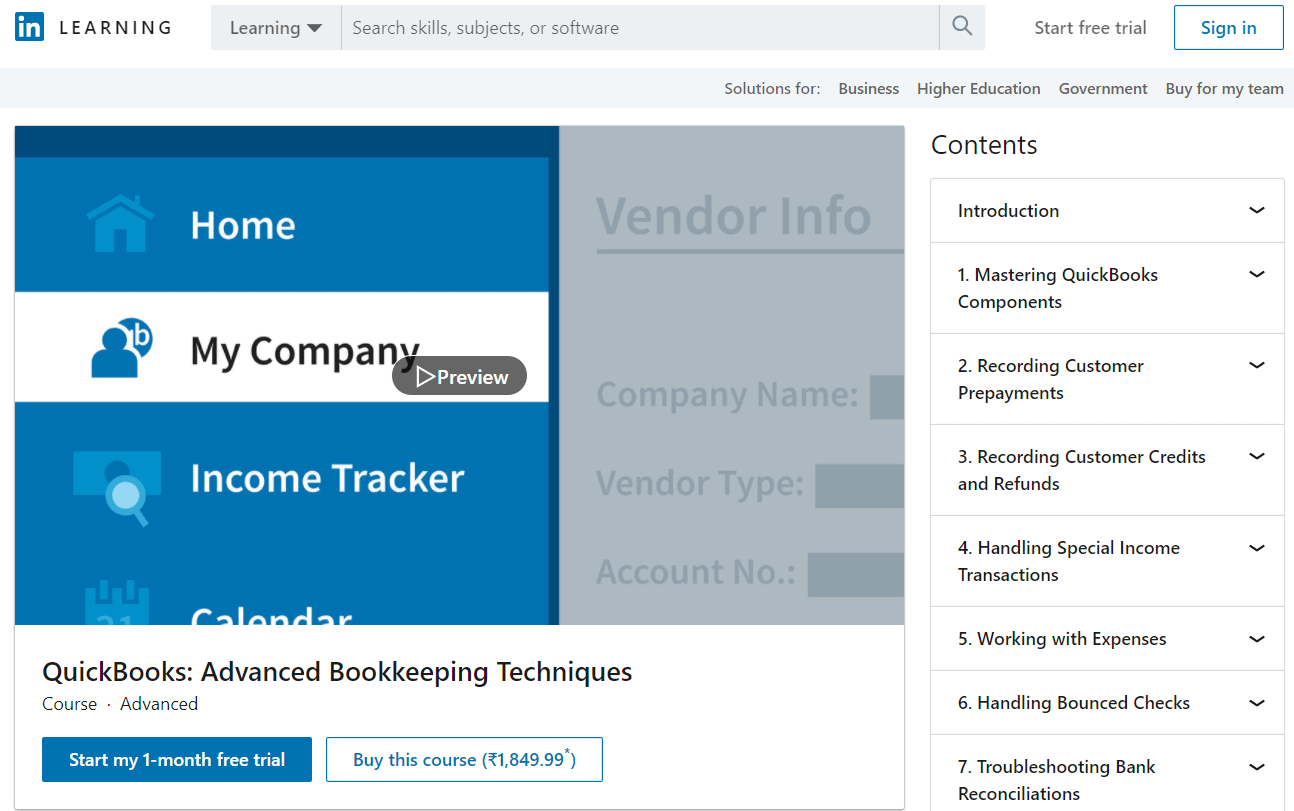Expand Handling Special Income Transactions
1294x811 pixels.
click(x=1107, y=561)
